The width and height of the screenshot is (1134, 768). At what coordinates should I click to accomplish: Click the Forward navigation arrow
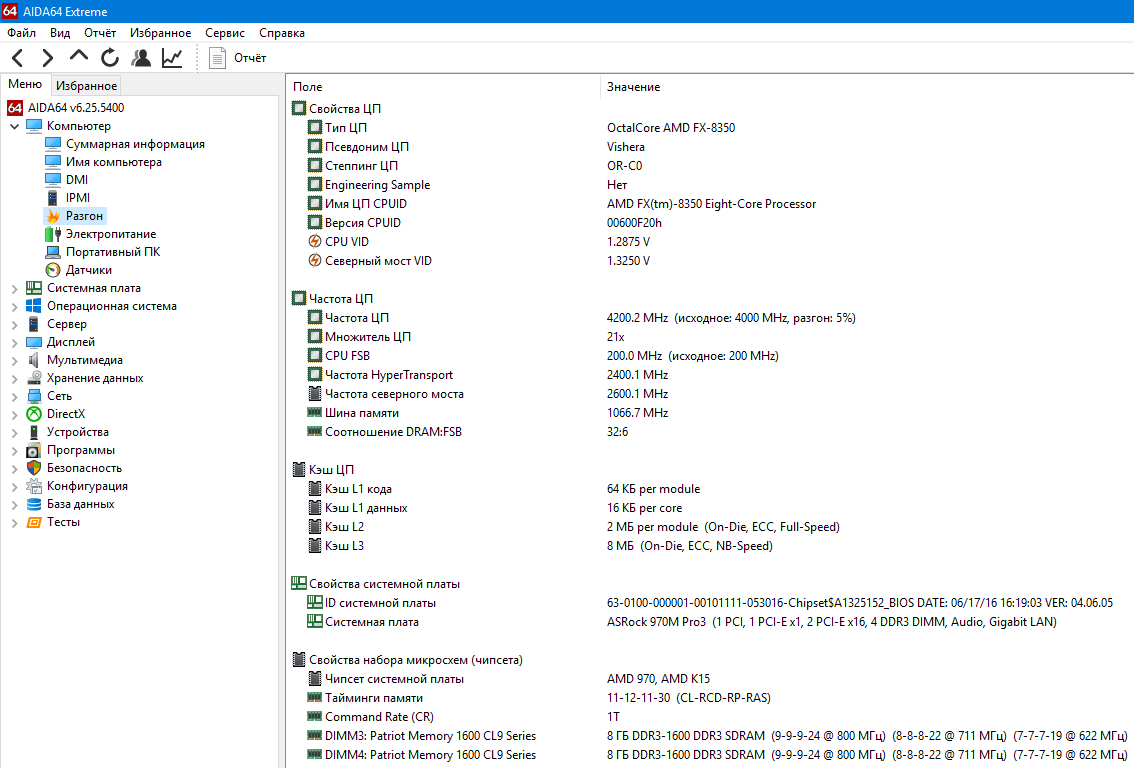(47, 58)
